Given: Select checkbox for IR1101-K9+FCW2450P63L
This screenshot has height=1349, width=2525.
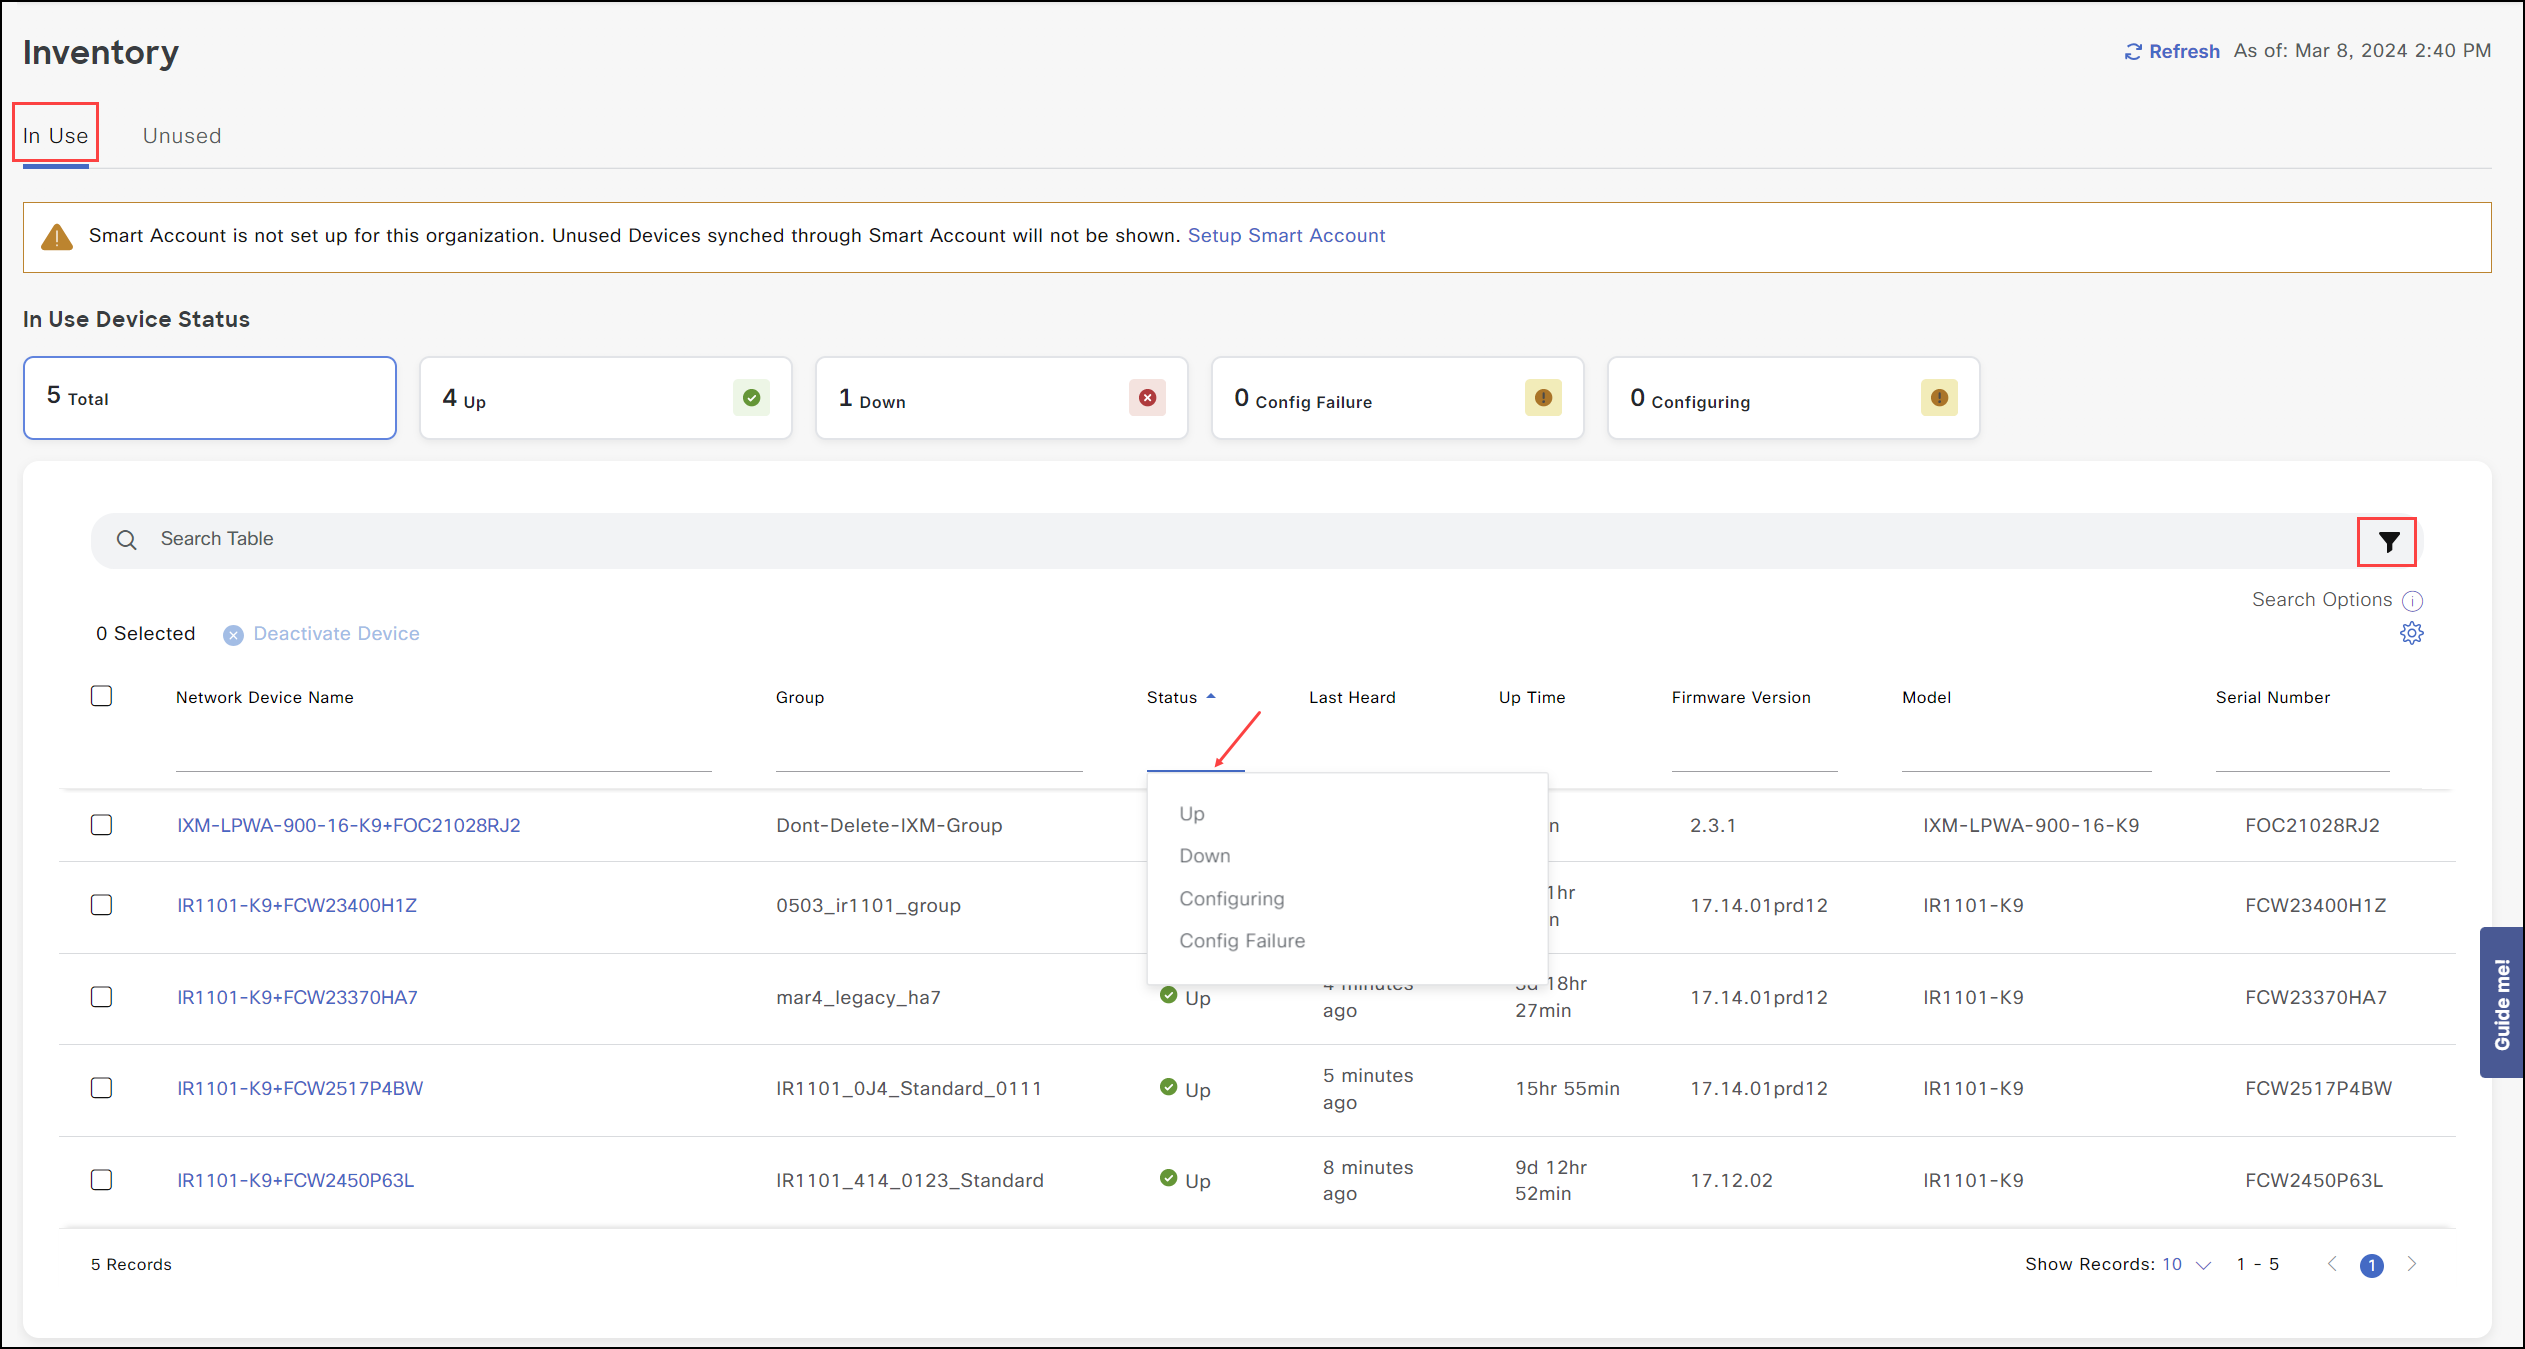Looking at the screenshot, I should point(101,1180).
